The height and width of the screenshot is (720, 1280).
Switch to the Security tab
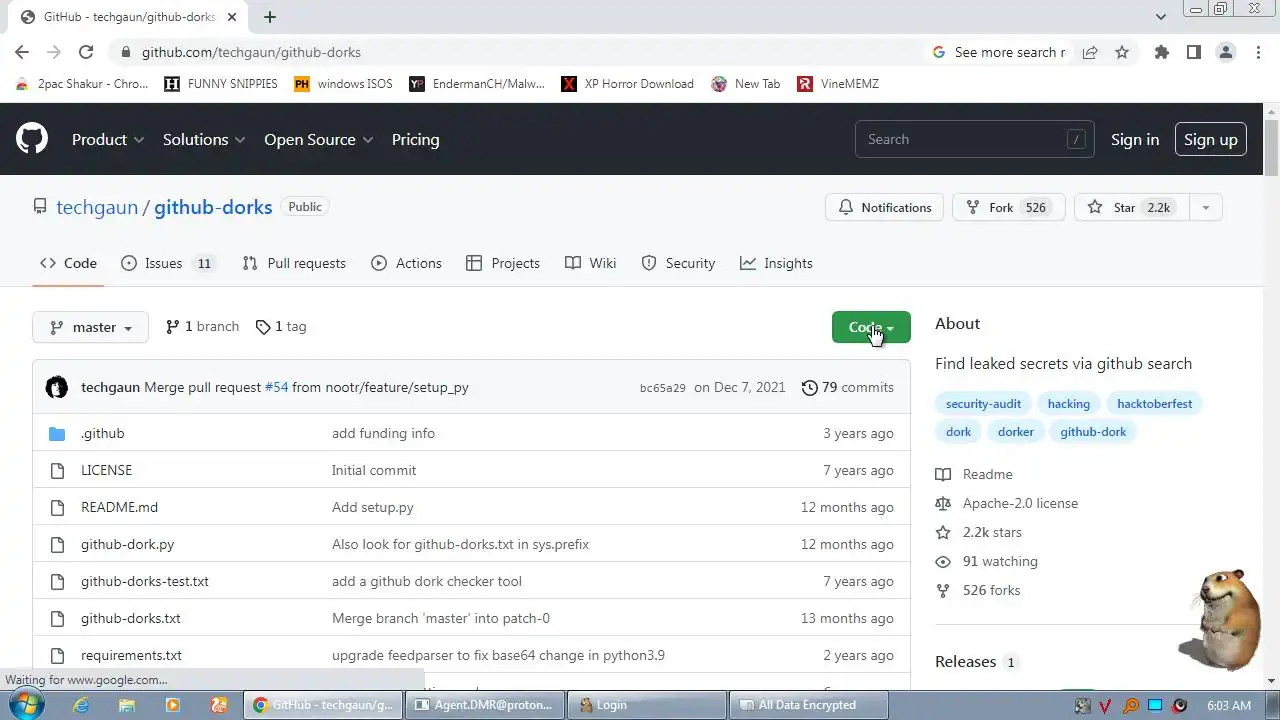pos(678,263)
